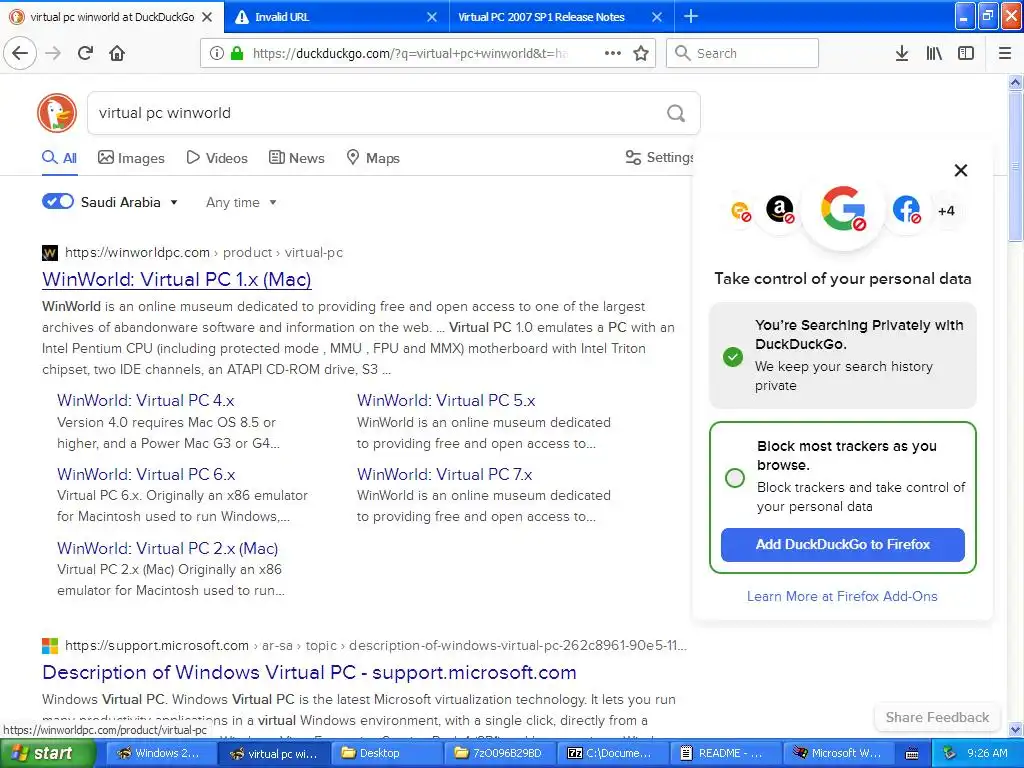
Task: Select the Videos results tab
Action: pos(217,158)
